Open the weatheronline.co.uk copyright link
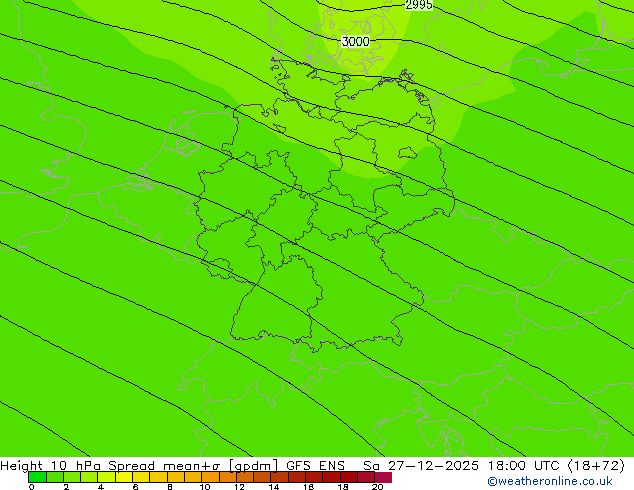Viewport: 634px width, 490px height. [x=550, y=481]
